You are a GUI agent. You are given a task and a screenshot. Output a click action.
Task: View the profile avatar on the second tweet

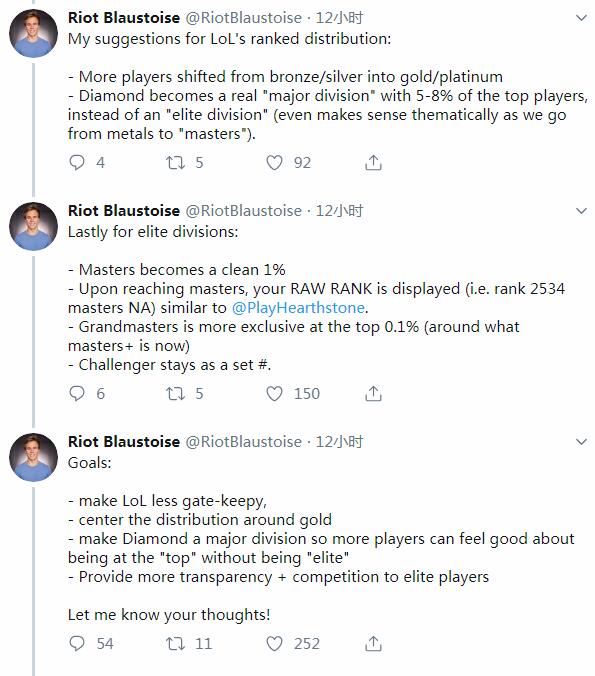(33, 226)
